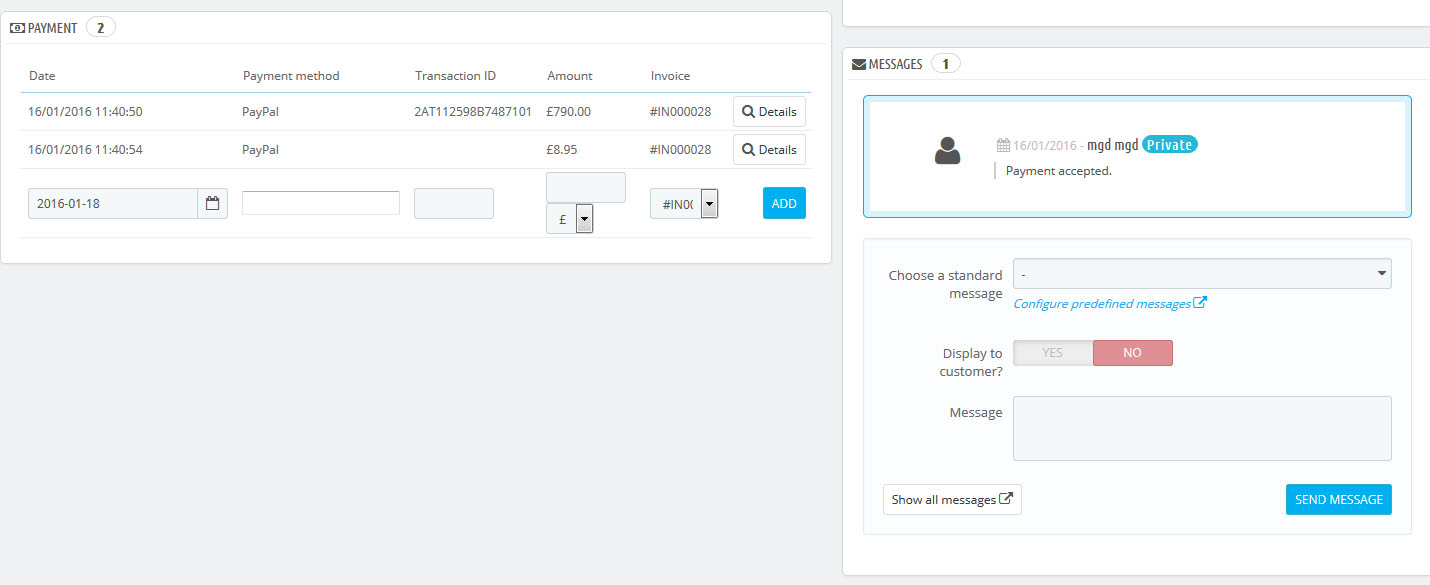Click the Message text area
The height and width of the screenshot is (585, 1430).
pyautogui.click(x=1202, y=428)
